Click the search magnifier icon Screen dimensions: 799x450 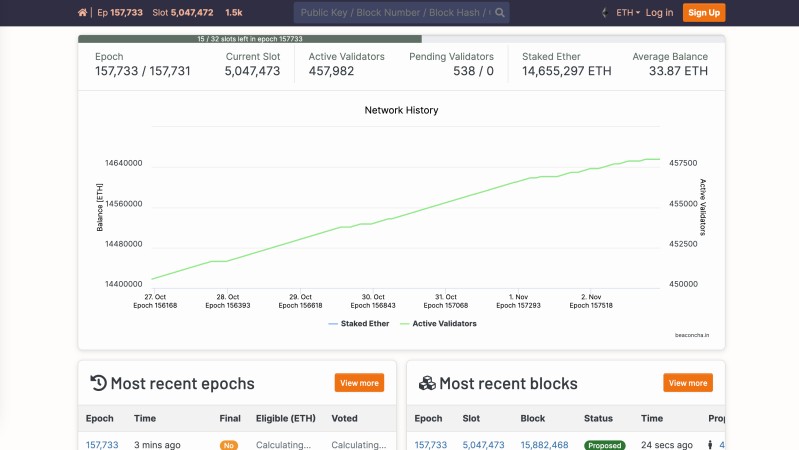499,13
